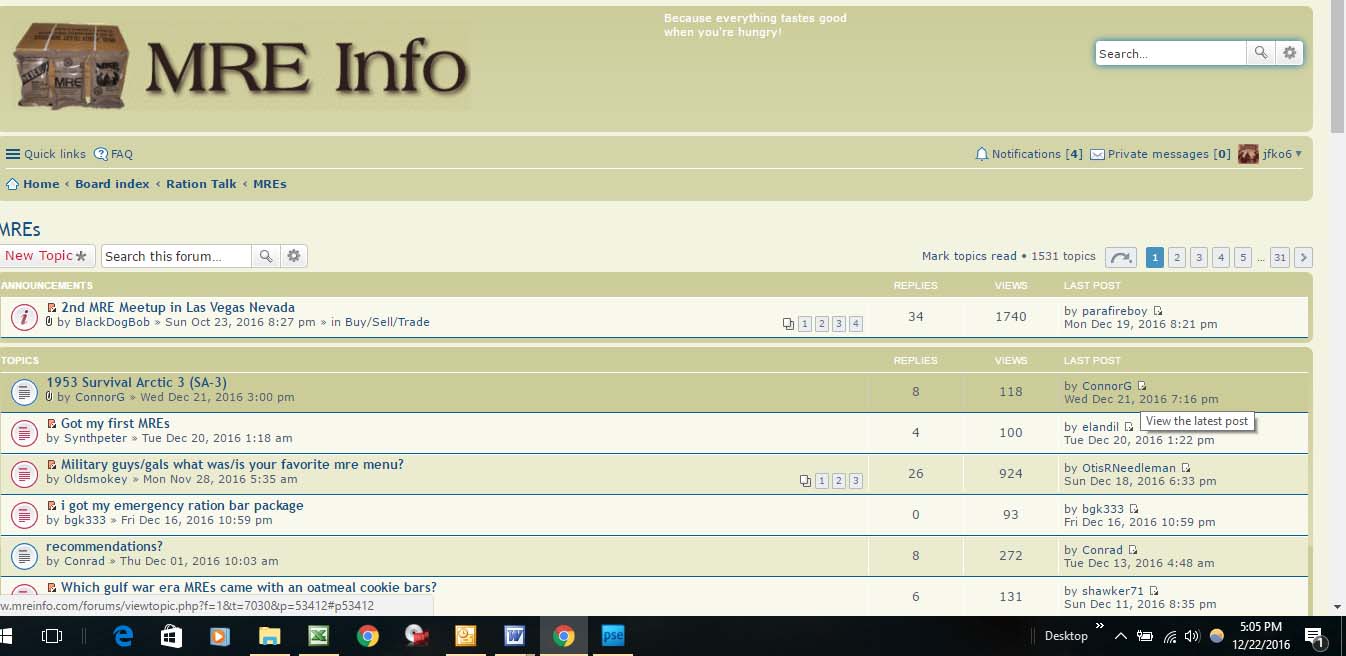
Task: Go to page 2 of topics
Action: [1177, 257]
